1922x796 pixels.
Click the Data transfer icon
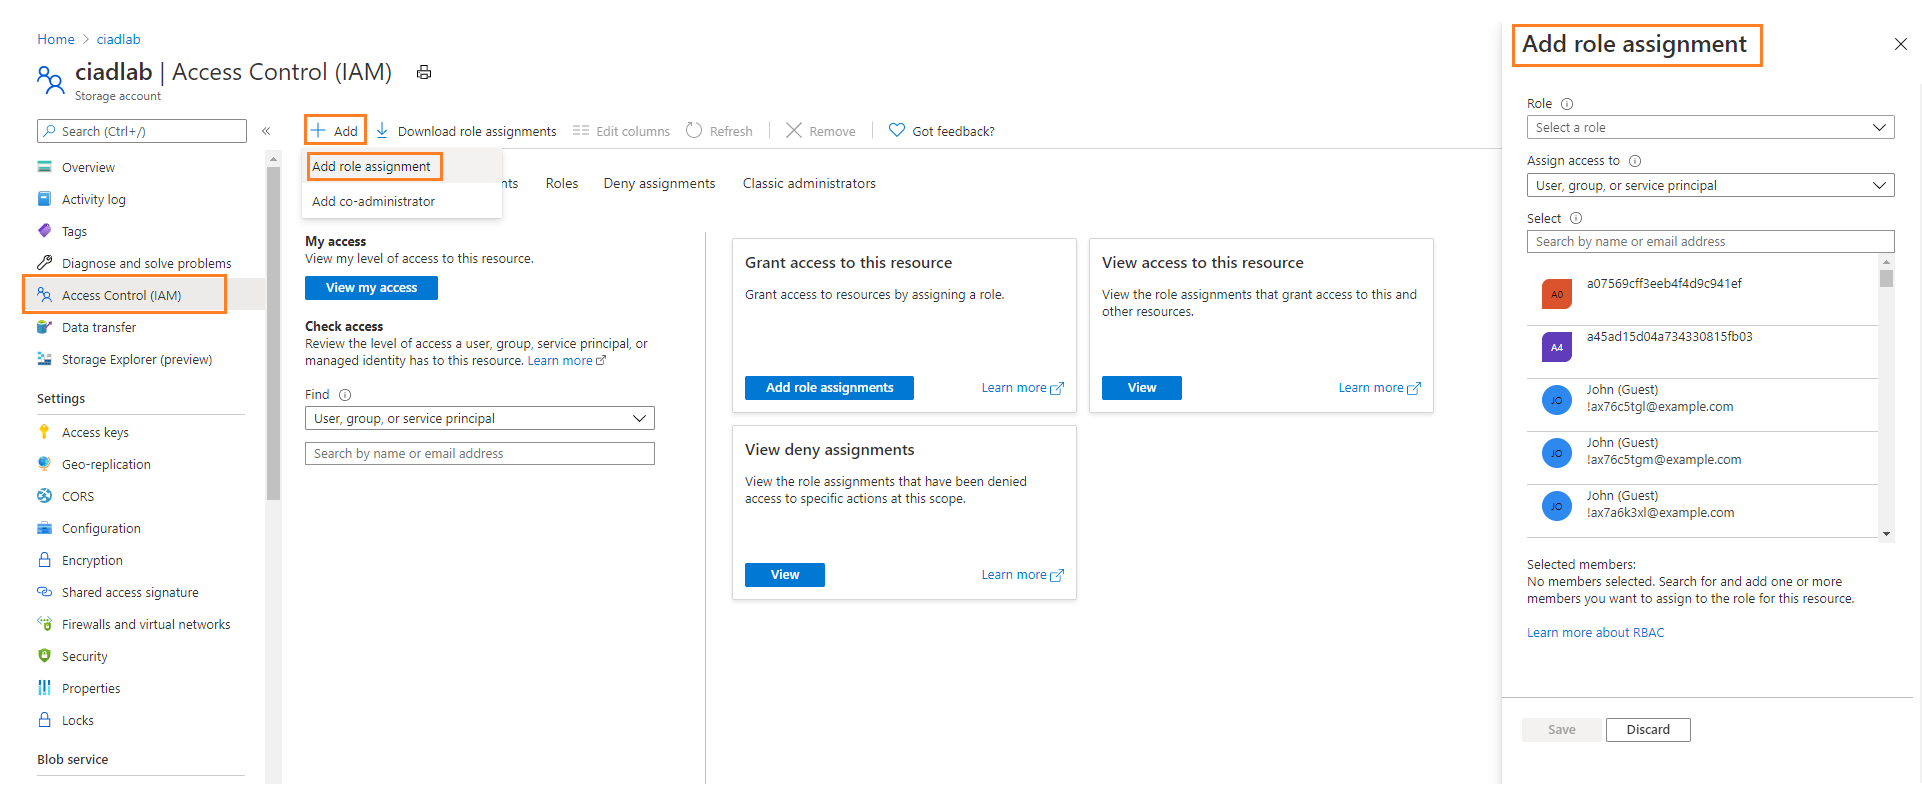point(44,327)
